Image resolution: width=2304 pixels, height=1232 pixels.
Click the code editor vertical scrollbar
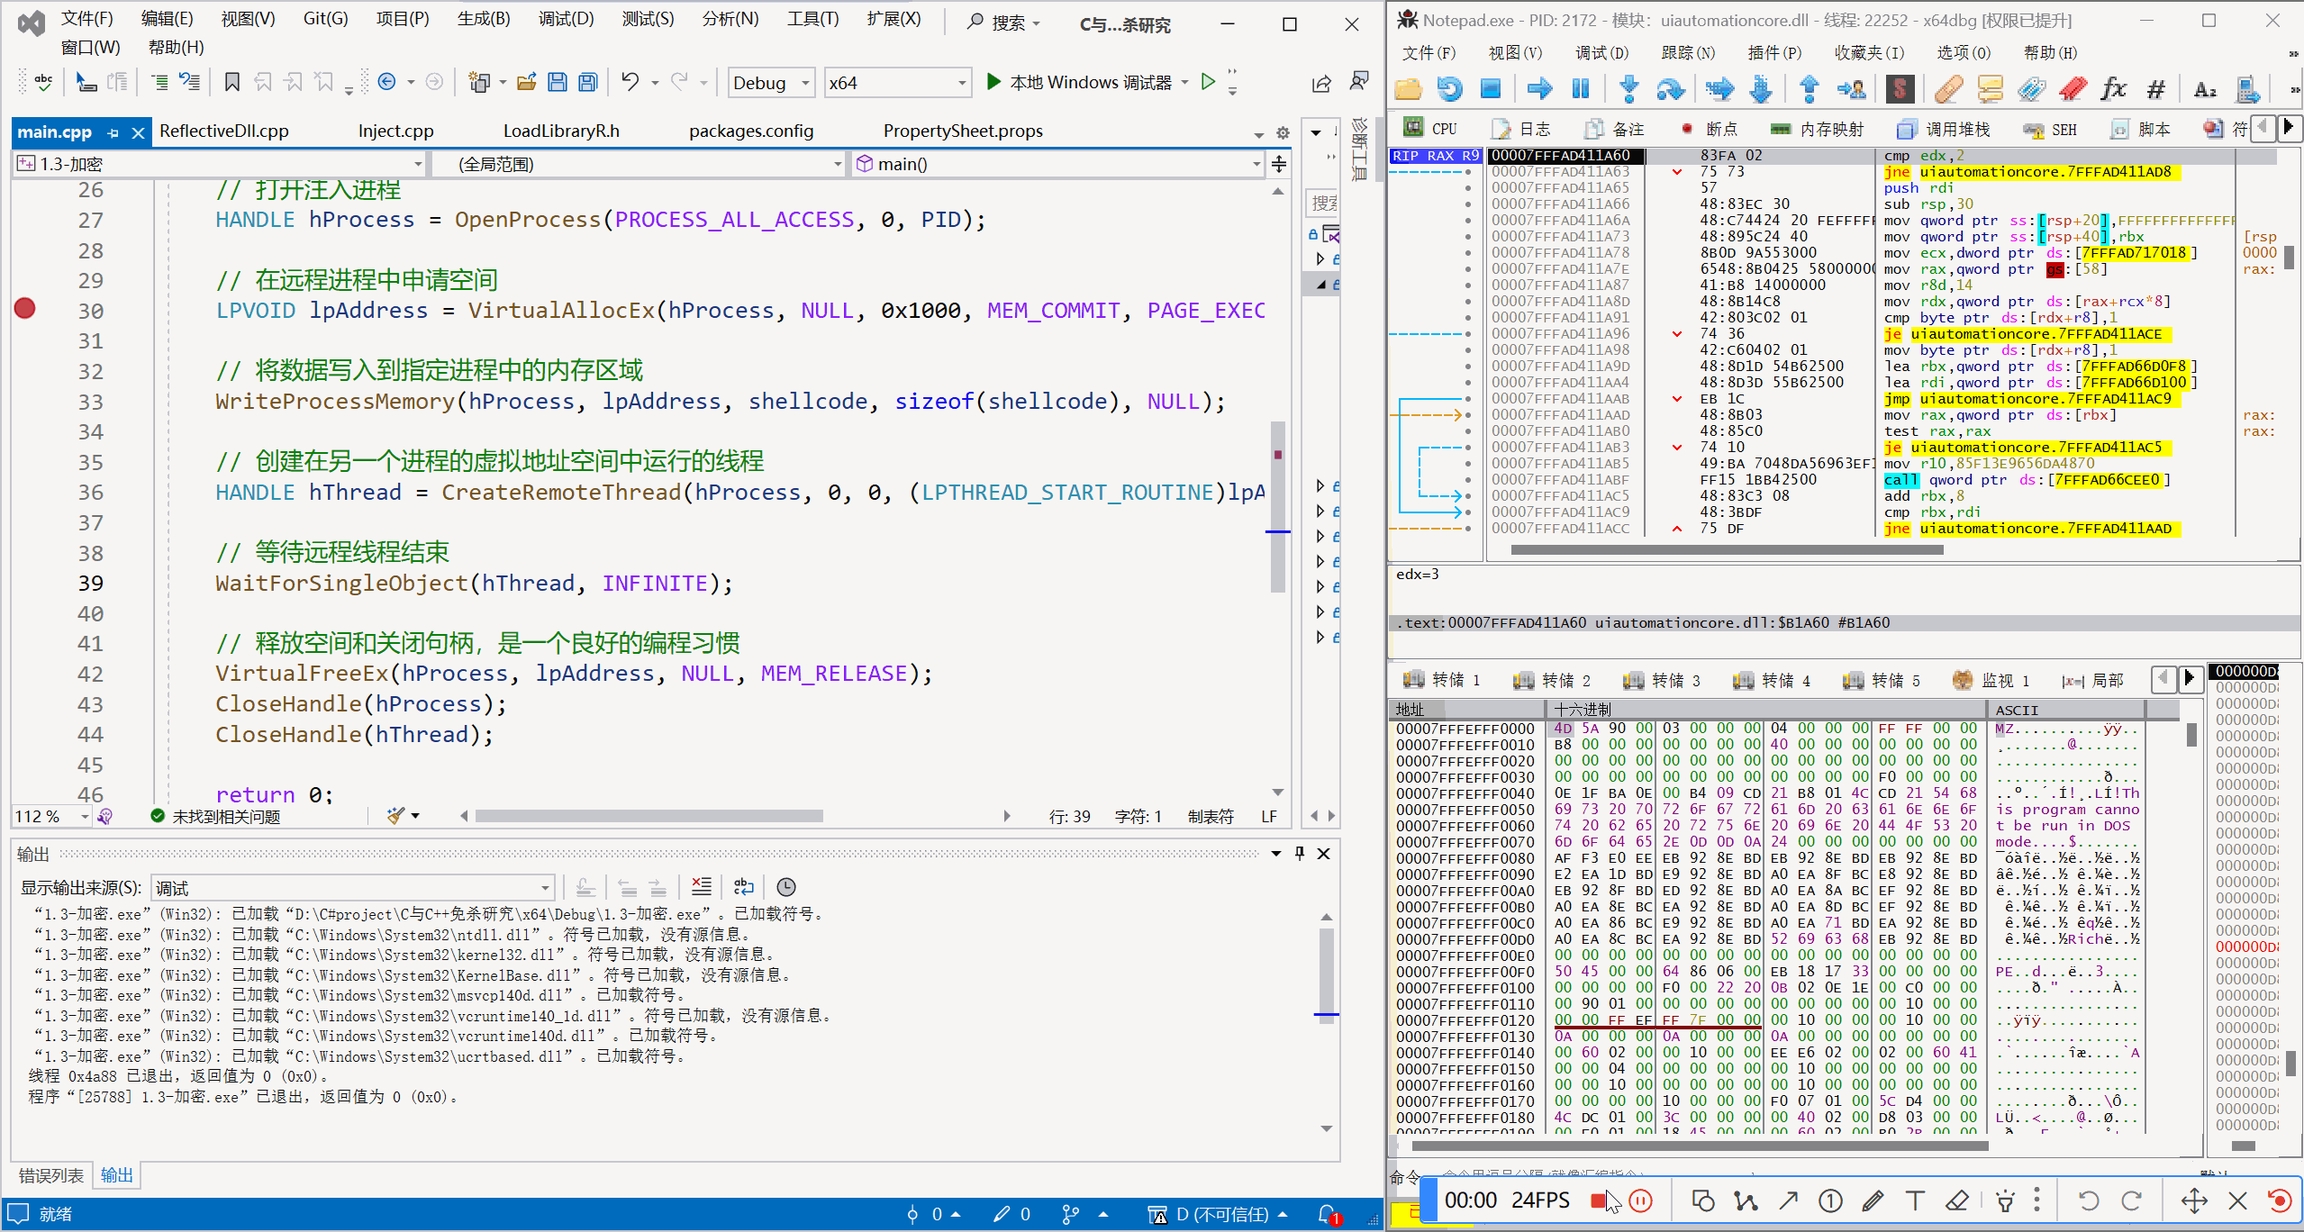coord(1278,500)
